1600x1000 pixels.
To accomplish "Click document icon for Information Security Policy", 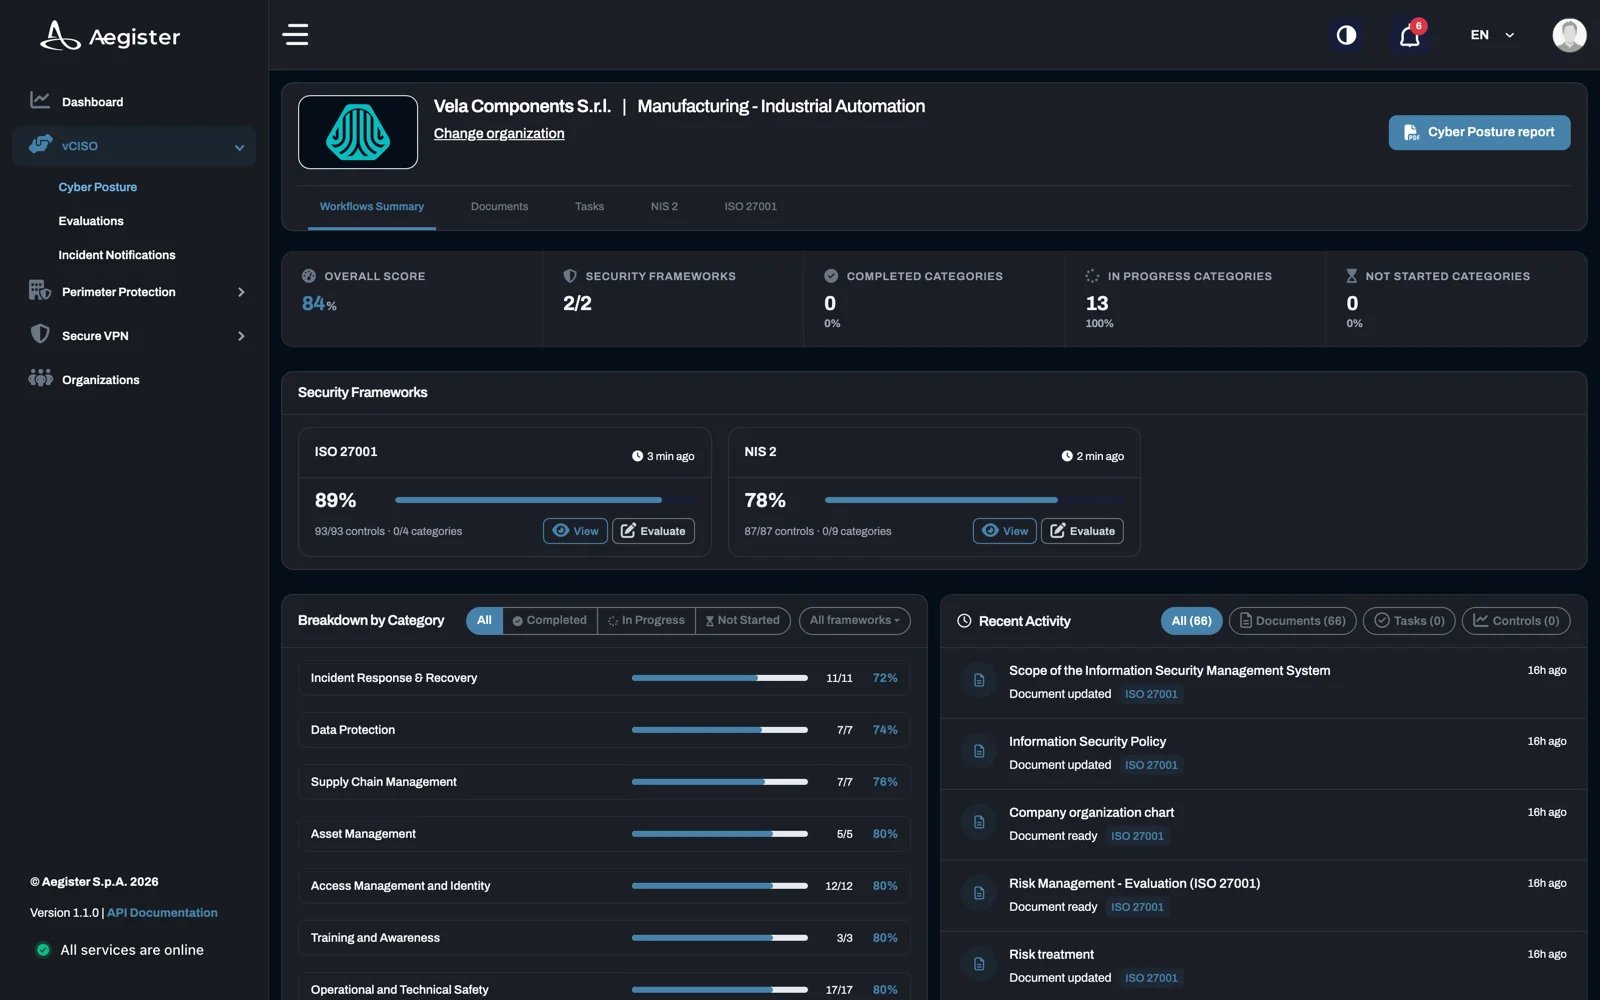I will click(979, 752).
